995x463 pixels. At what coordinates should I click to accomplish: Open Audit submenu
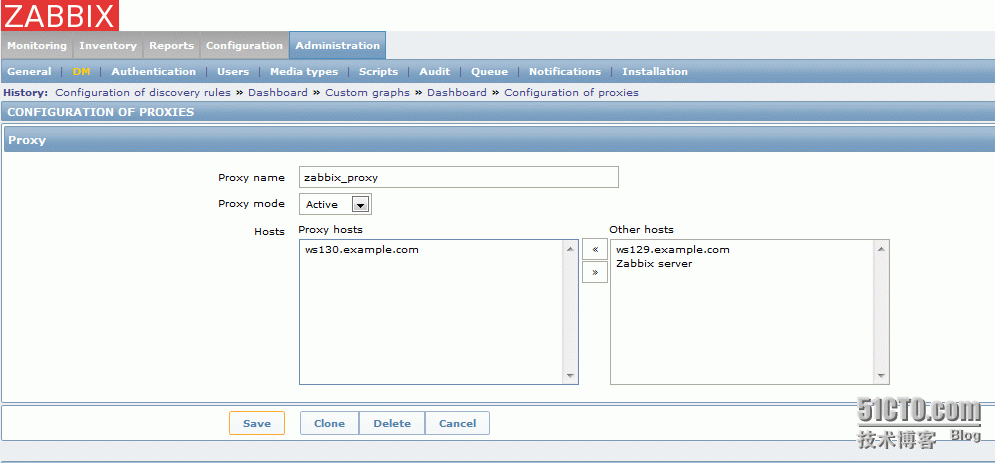click(x=435, y=72)
